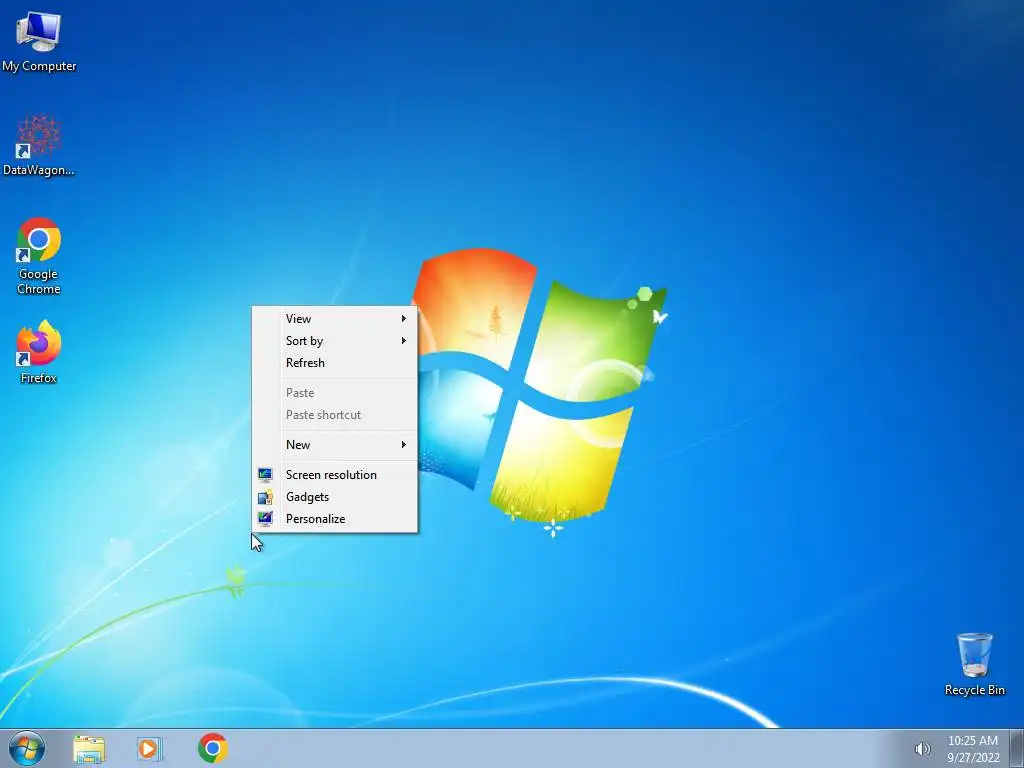Select the Firefox desktop shortcut

click(x=39, y=351)
